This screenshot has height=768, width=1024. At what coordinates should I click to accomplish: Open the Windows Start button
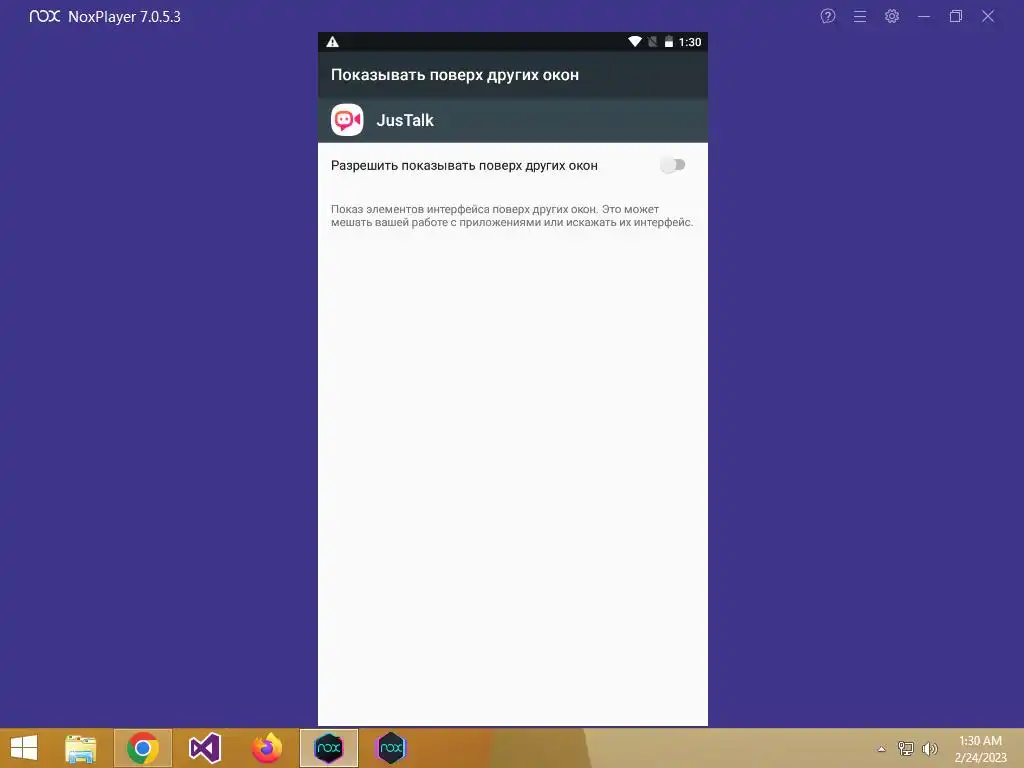point(24,748)
